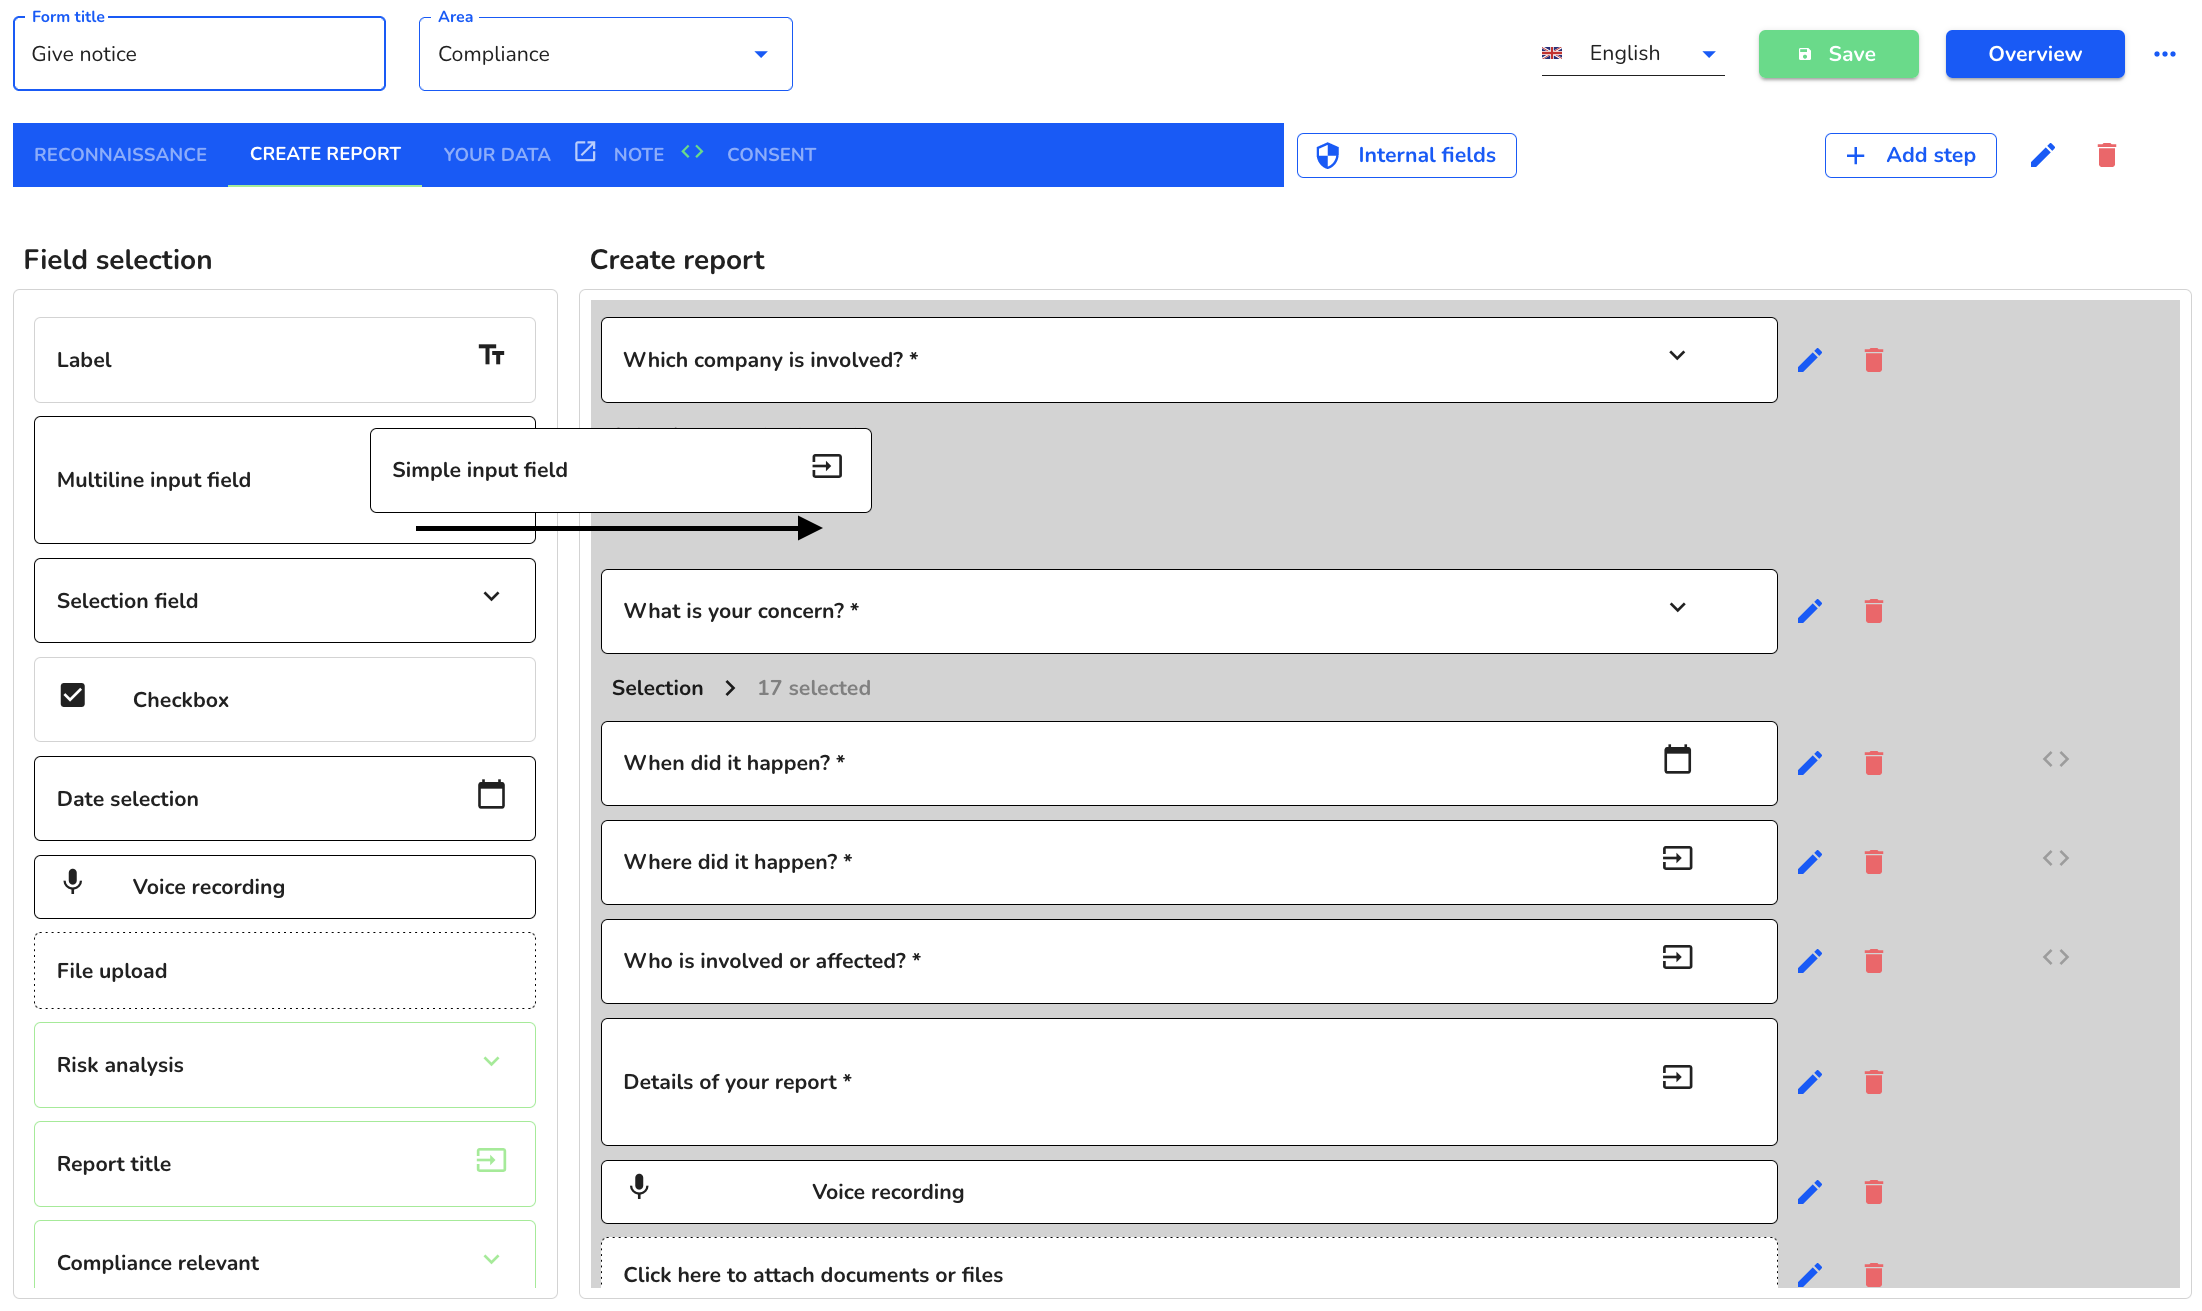The image size is (2202, 1311).
Task: Delete the 'What is your concern?' field
Action: point(1873,611)
